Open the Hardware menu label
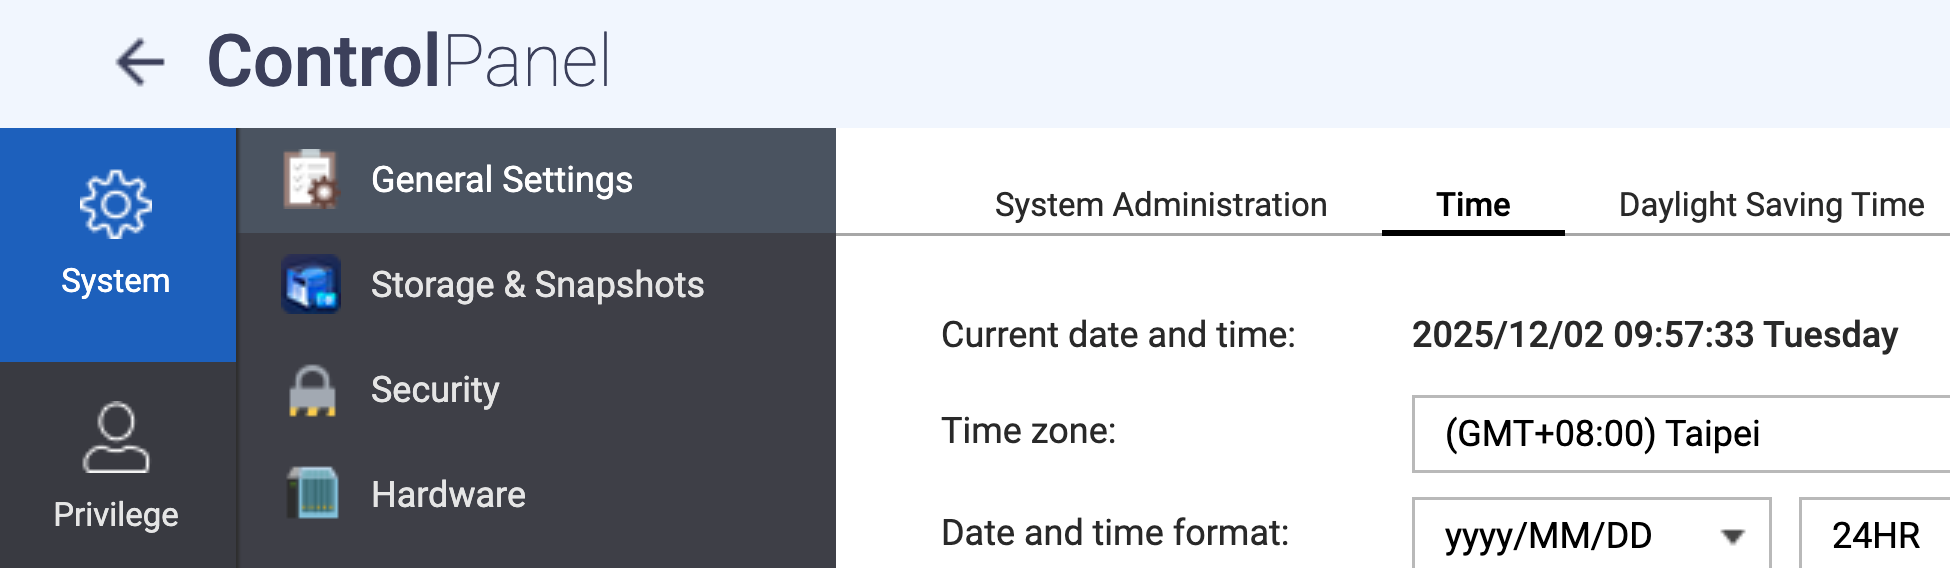Viewport: 1950px width, 568px height. tap(448, 495)
